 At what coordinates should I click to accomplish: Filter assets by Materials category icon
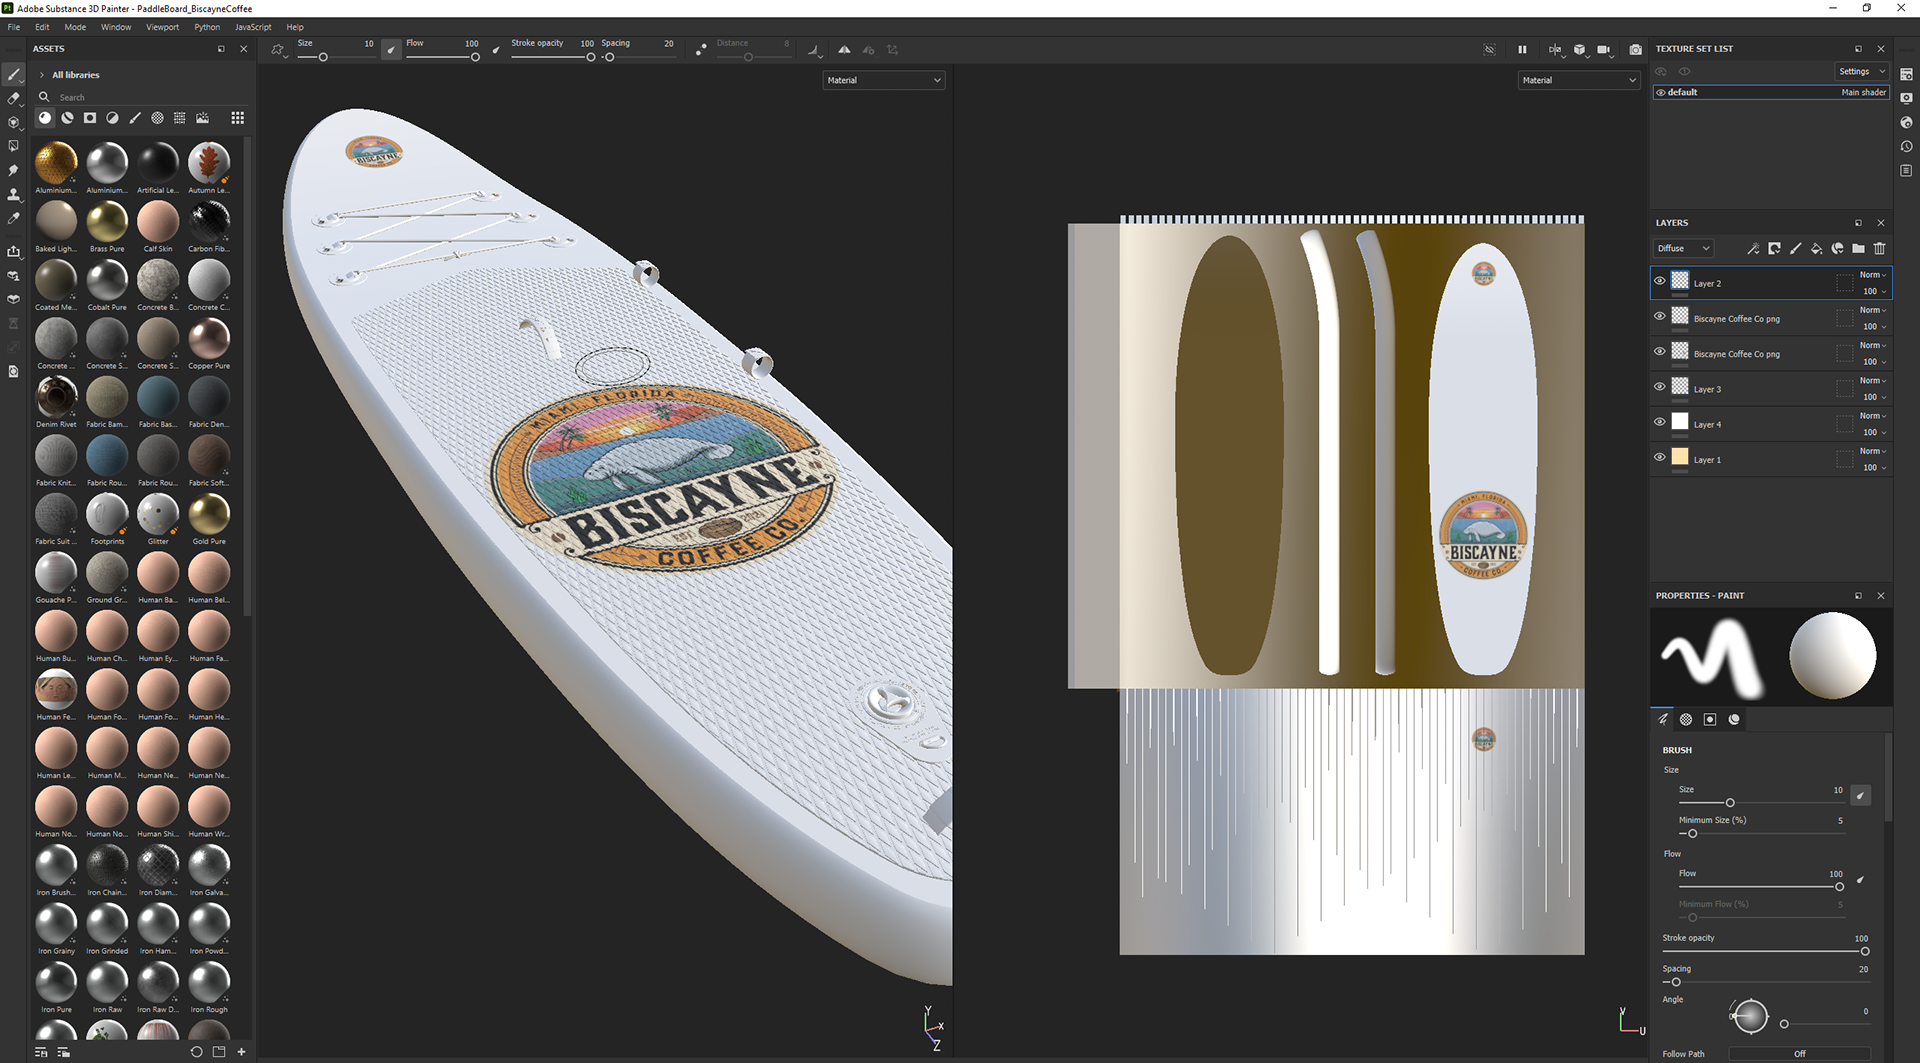coord(45,118)
